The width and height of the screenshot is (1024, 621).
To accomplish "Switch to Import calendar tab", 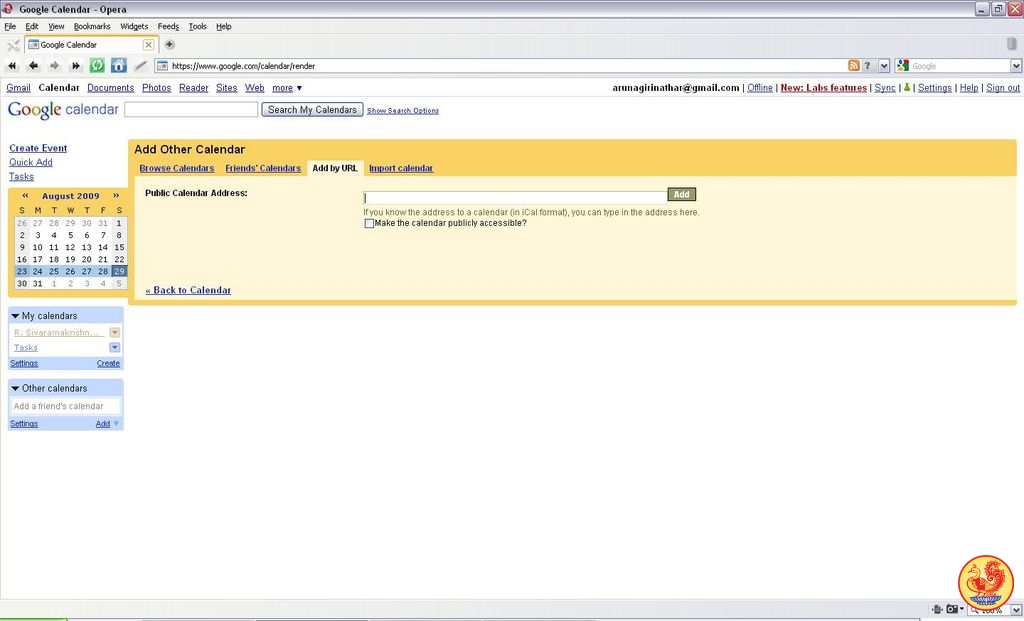I will click(x=400, y=168).
